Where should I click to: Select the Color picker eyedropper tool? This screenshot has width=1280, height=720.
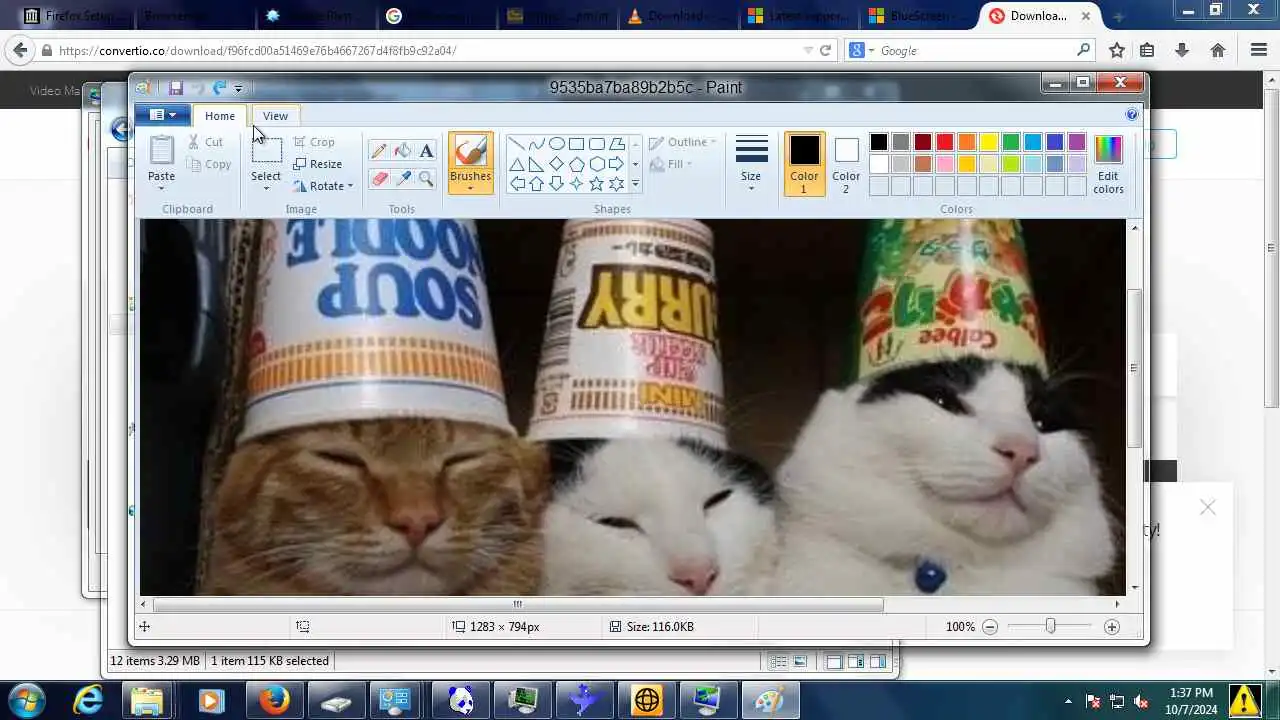click(403, 179)
